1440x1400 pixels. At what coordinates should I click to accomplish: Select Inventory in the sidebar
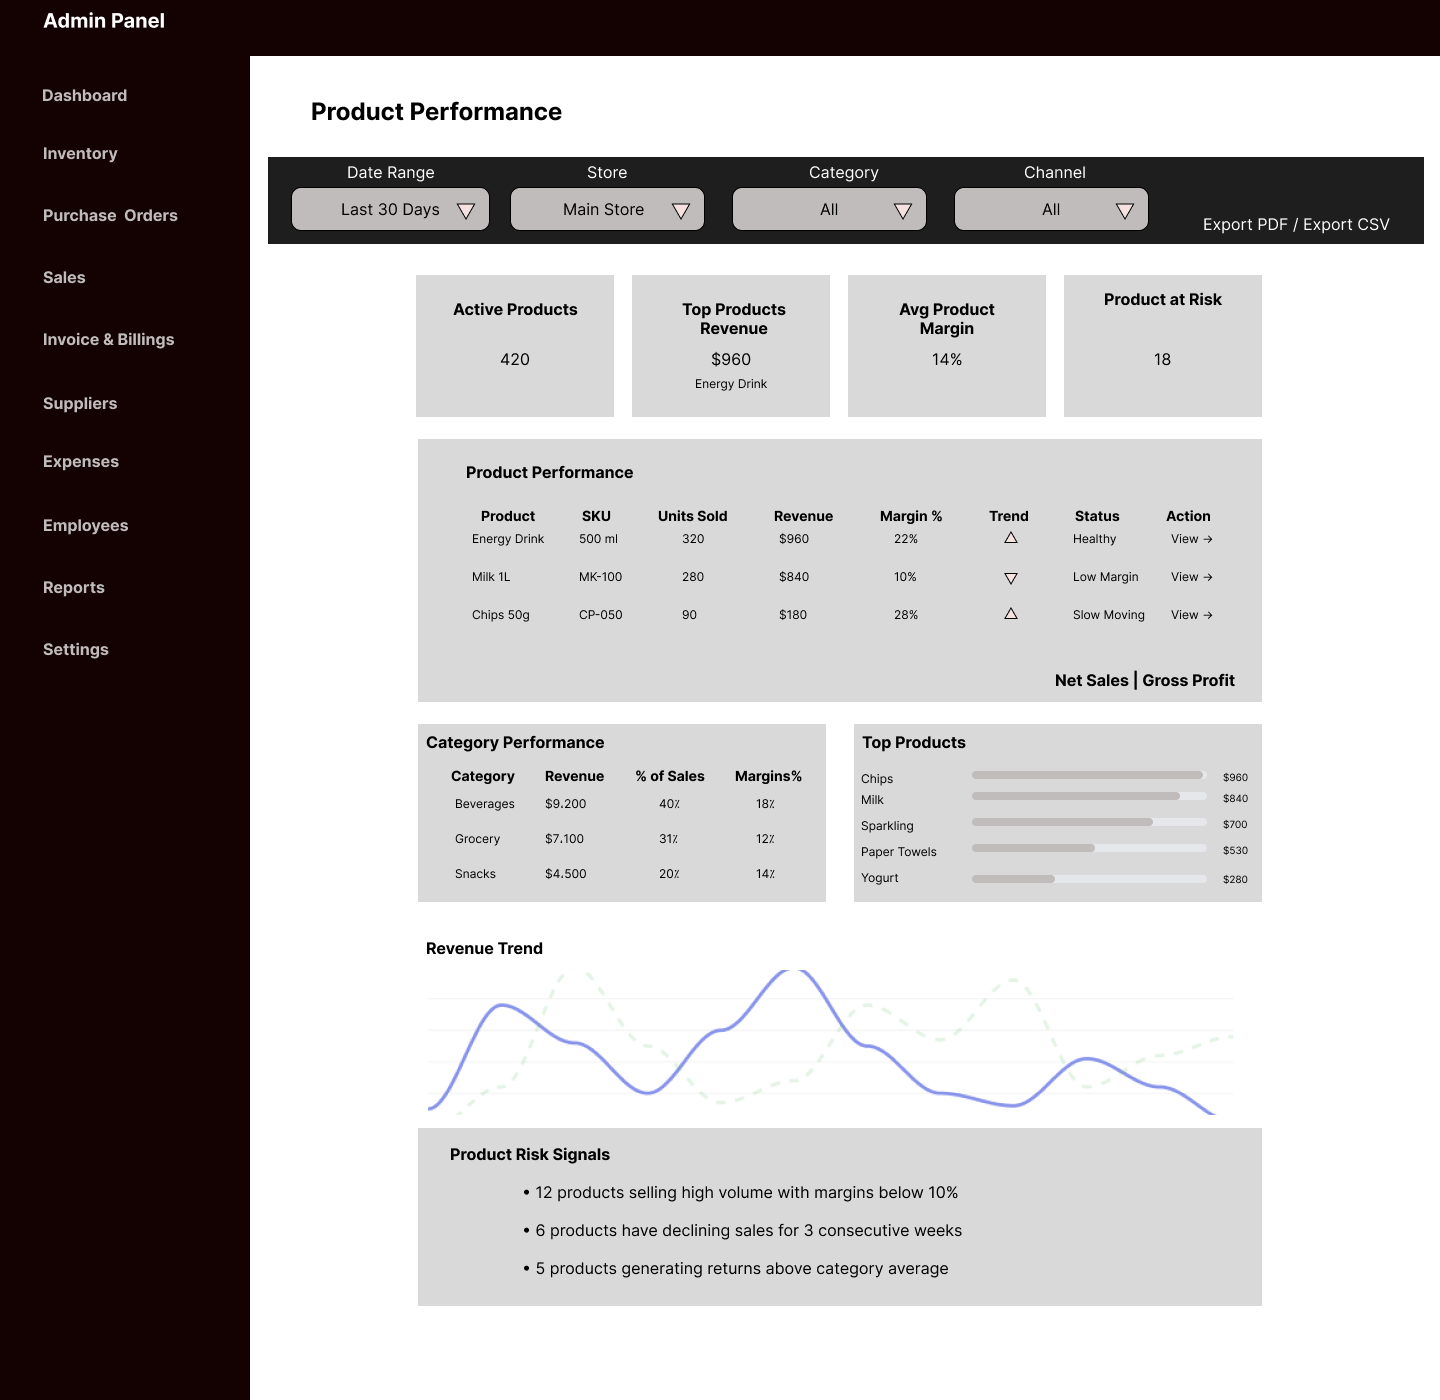click(80, 153)
